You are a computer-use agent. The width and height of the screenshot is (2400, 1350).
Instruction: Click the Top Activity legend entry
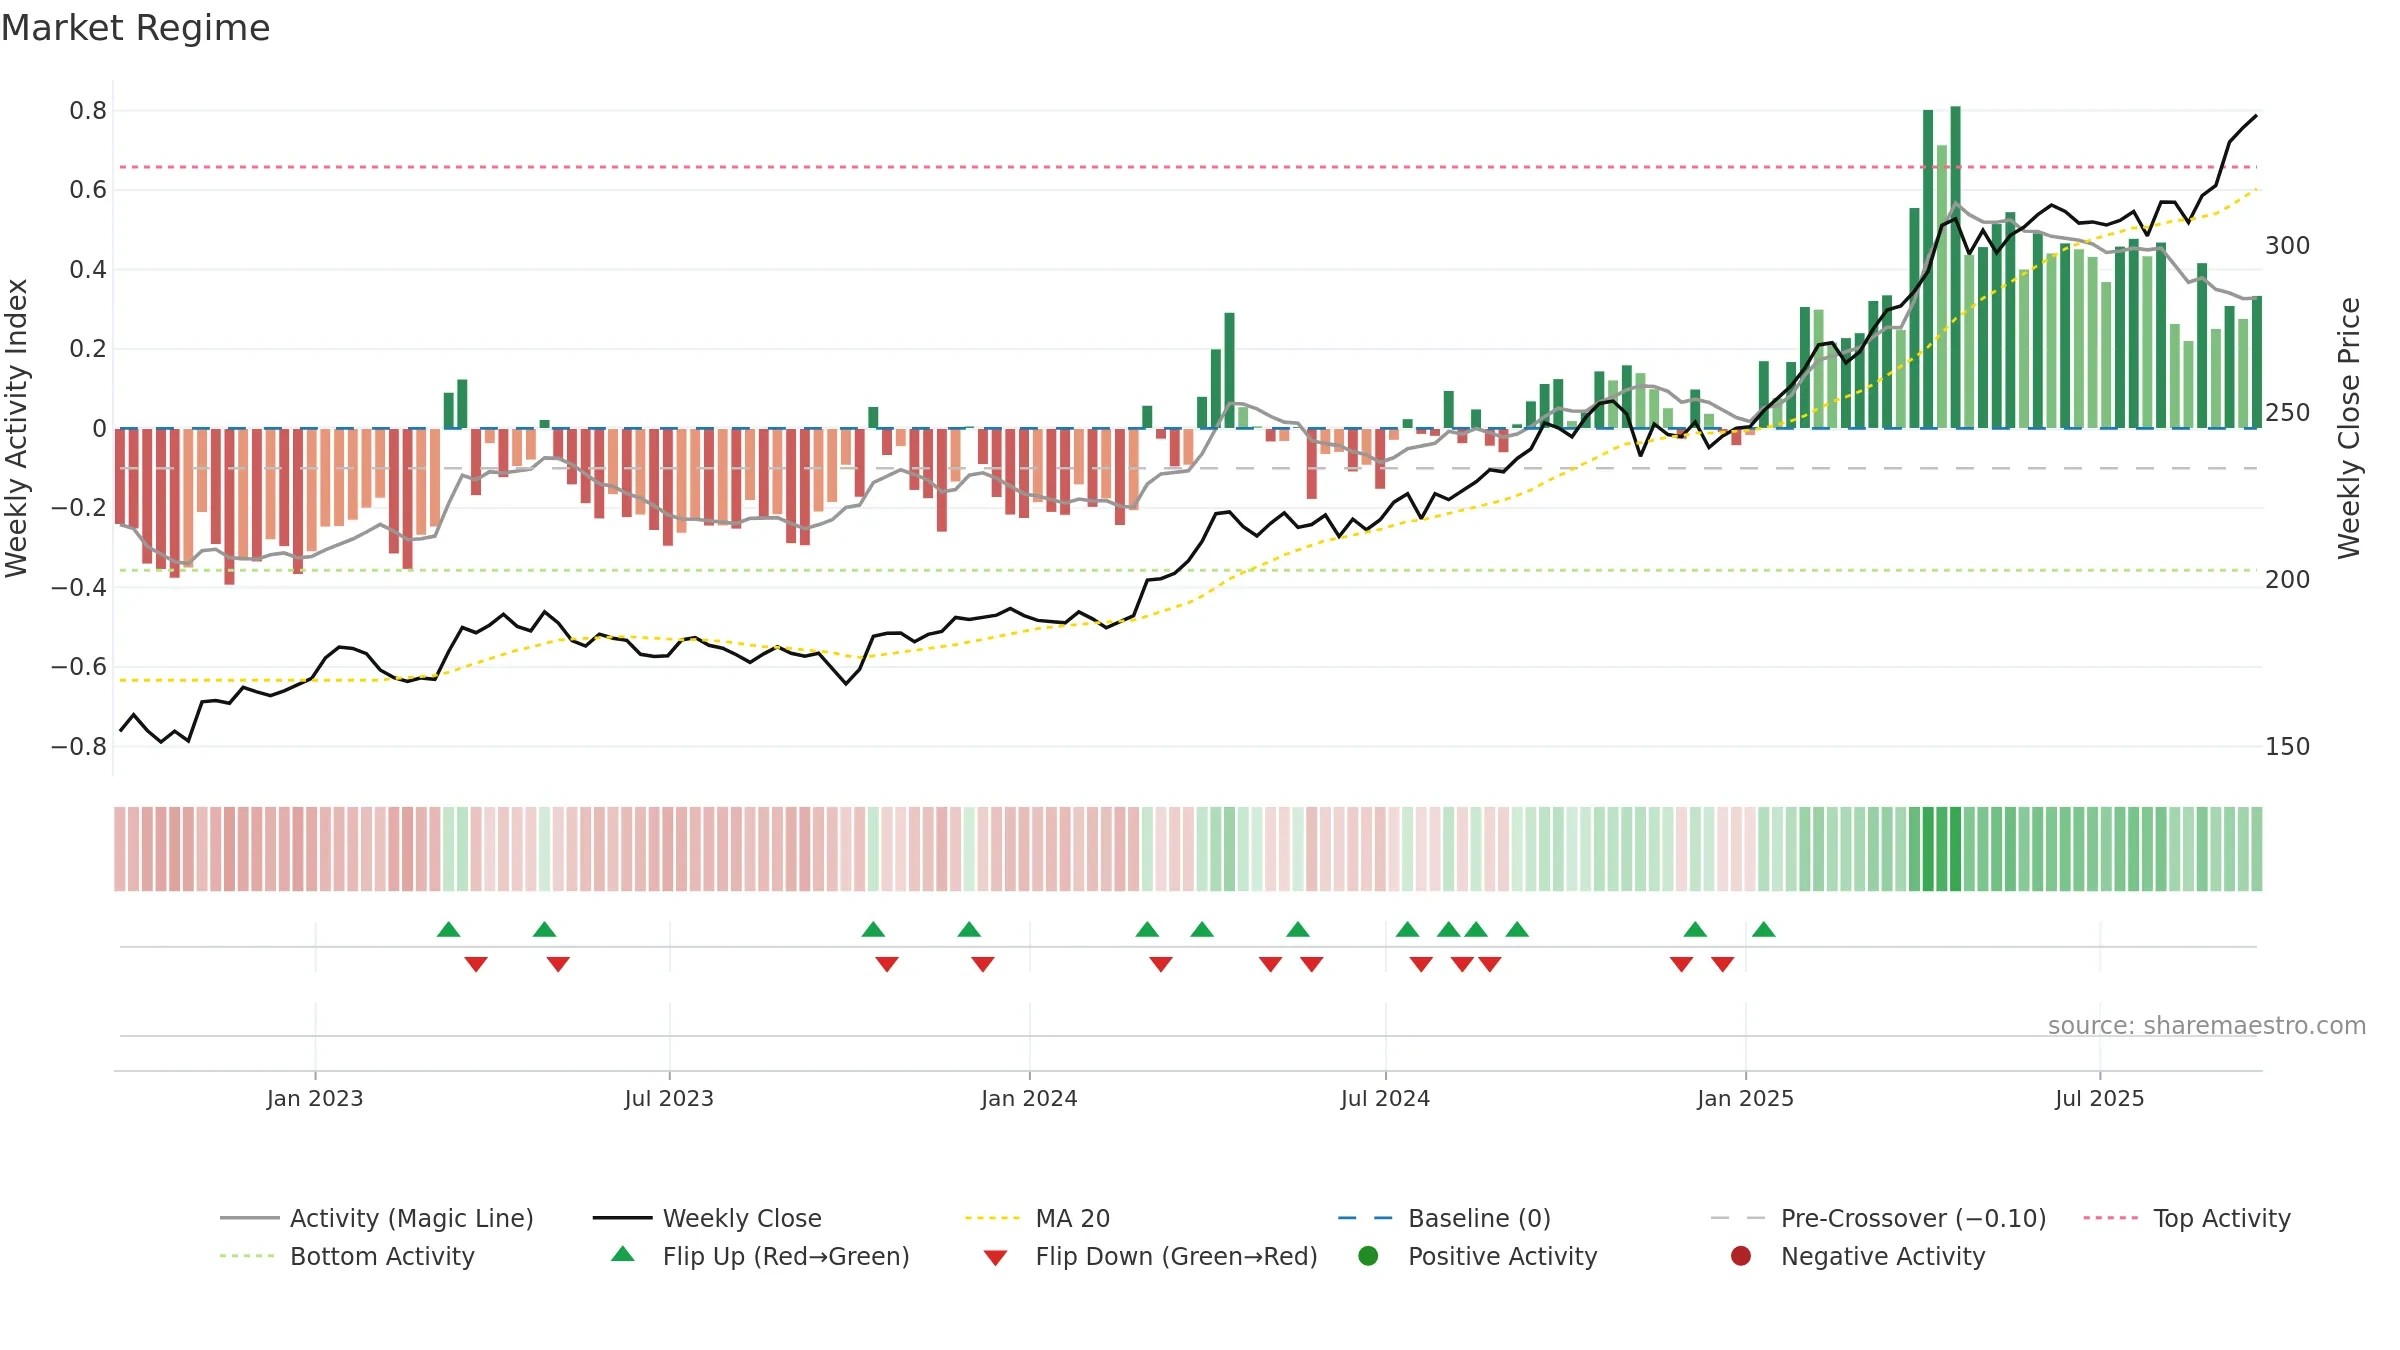pos(2187,1218)
